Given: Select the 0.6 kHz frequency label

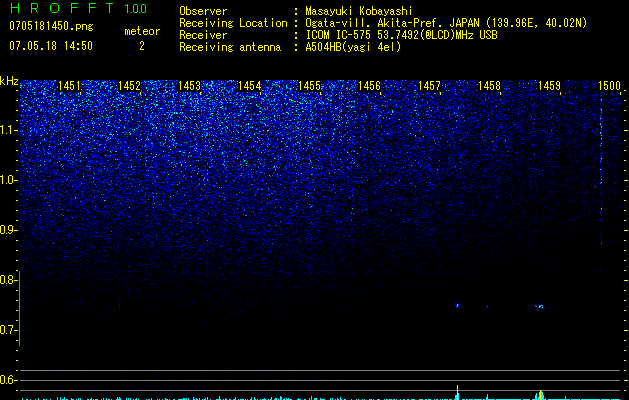Looking at the screenshot, I should pyautogui.click(x=8, y=380).
